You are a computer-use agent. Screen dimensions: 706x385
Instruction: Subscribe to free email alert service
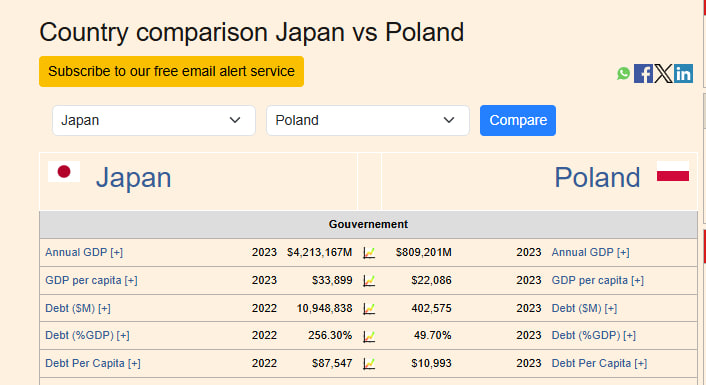coord(172,71)
